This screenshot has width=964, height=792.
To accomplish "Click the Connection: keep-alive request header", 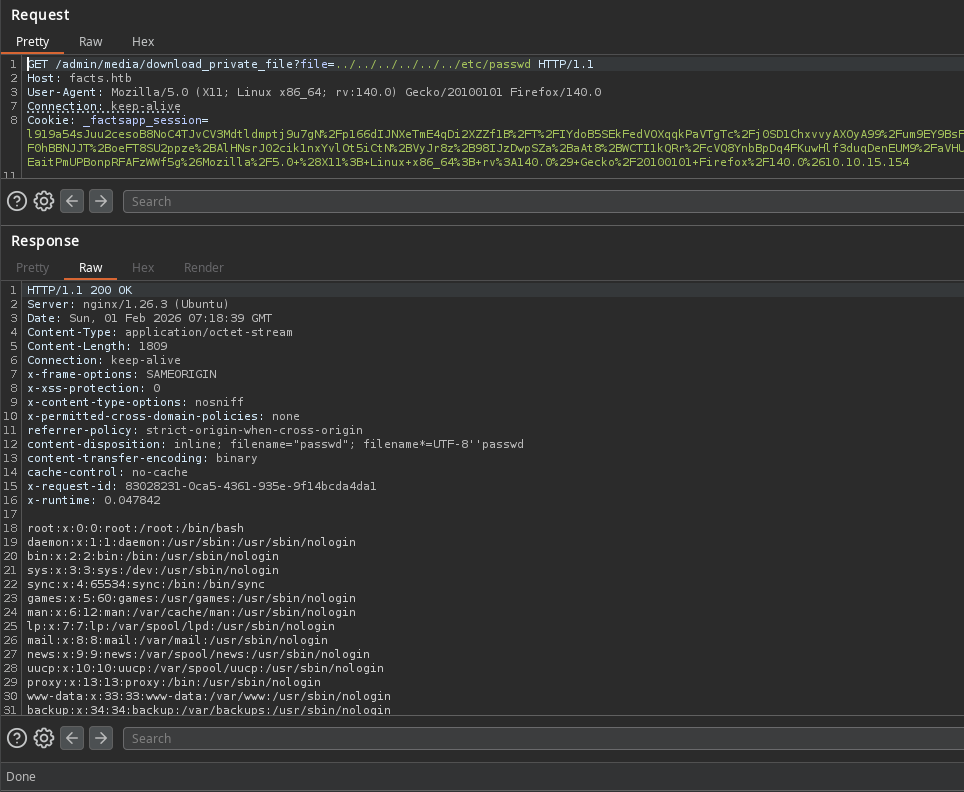I will click(104, 106).
